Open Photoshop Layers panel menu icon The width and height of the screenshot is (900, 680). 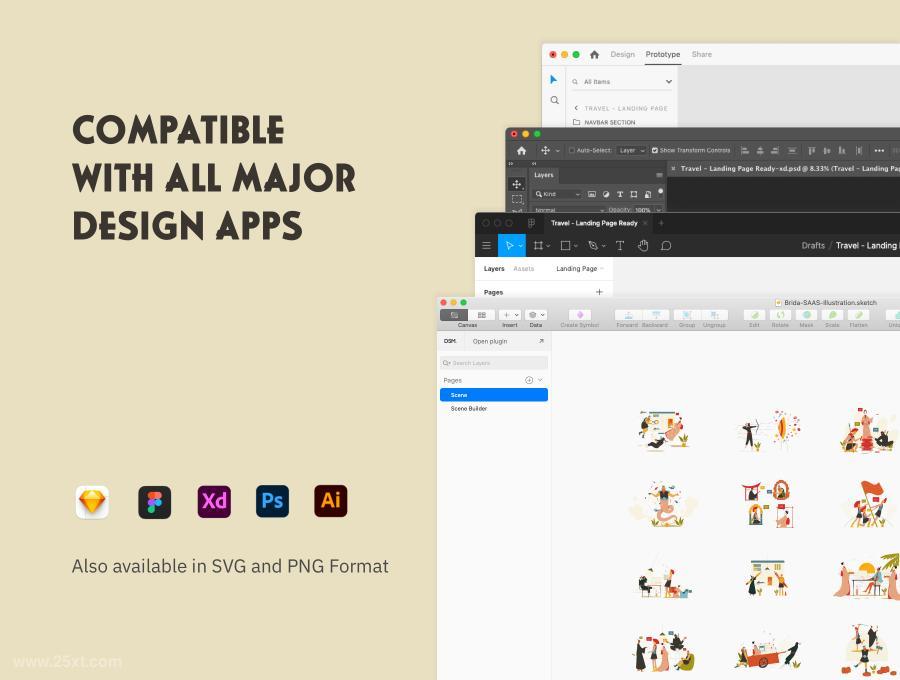point(659,175)
